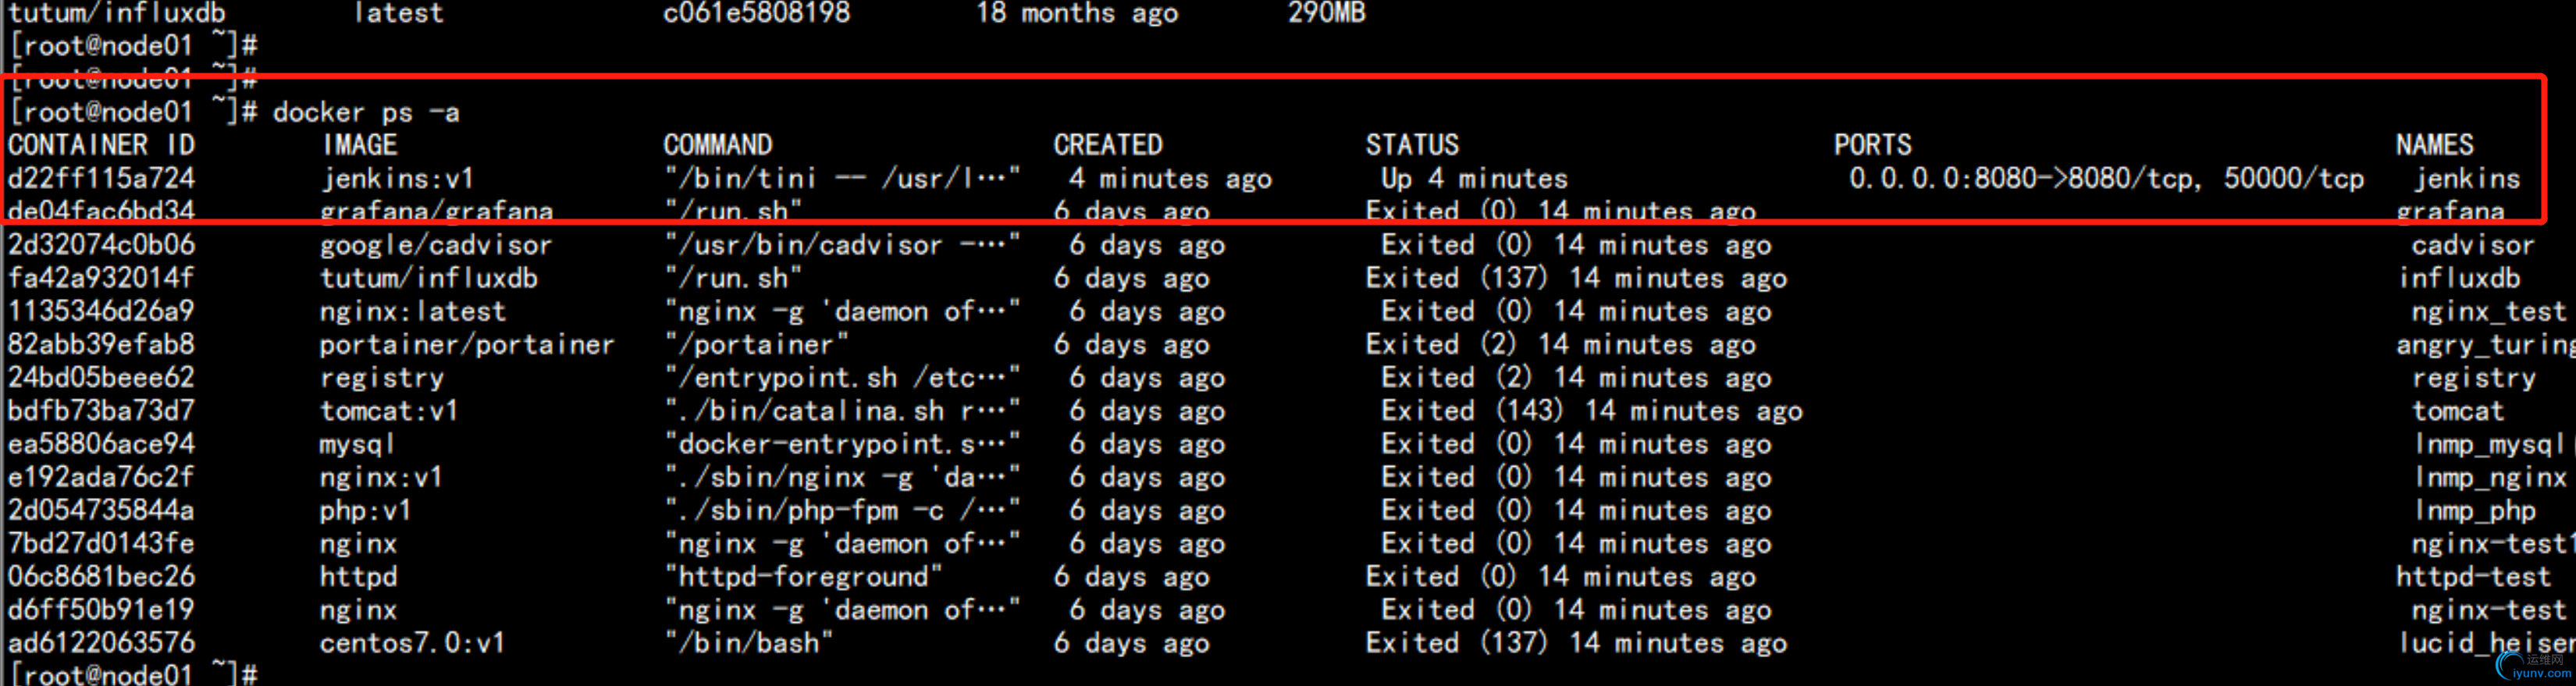The width and height of the screenshot is (2576, 686).
Task: Select the portainer/portainer image name
Action: click(x=467, y=344)
